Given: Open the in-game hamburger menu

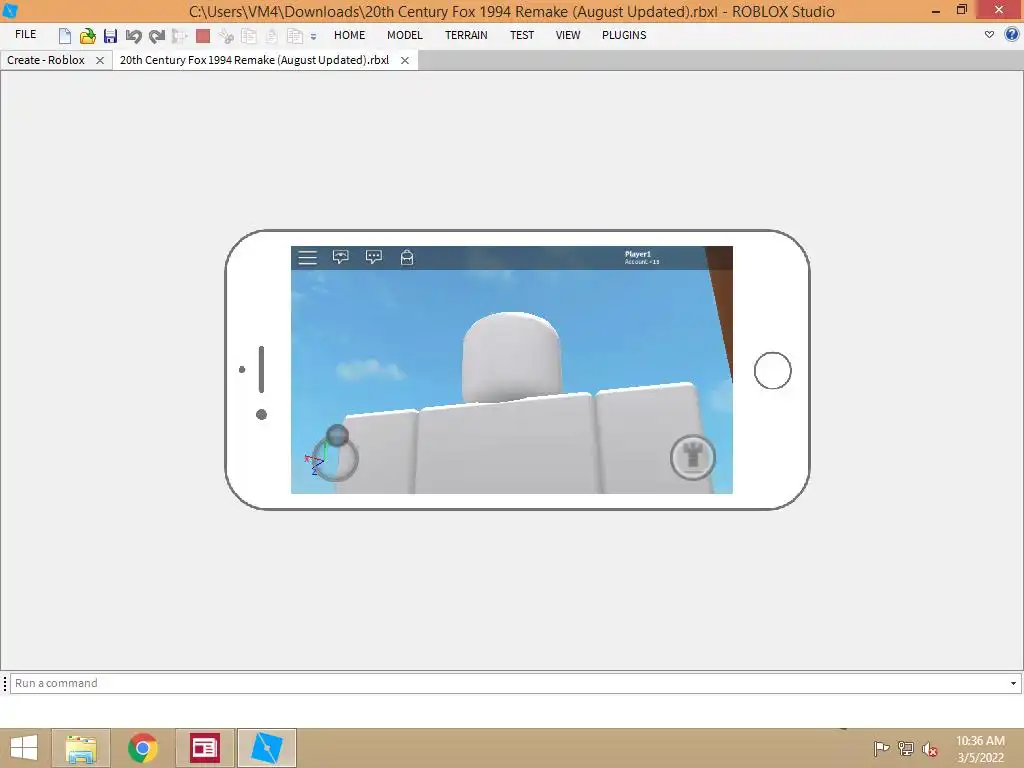Looking at the screenshot, I should coord(308,257).
